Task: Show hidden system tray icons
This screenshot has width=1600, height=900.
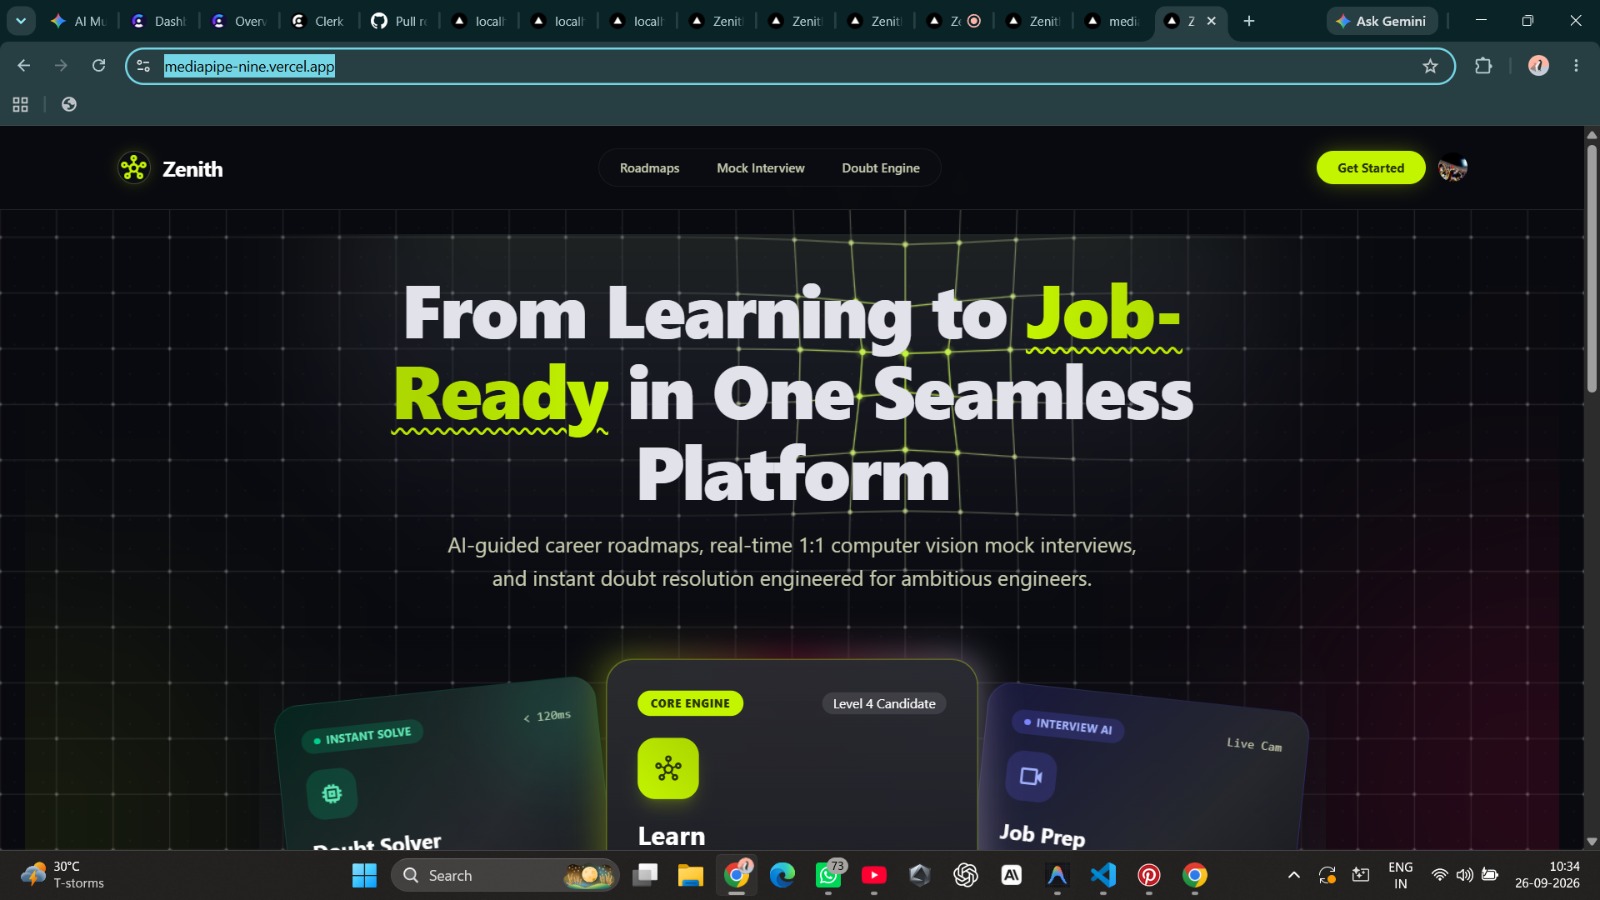Action: 1293,876
